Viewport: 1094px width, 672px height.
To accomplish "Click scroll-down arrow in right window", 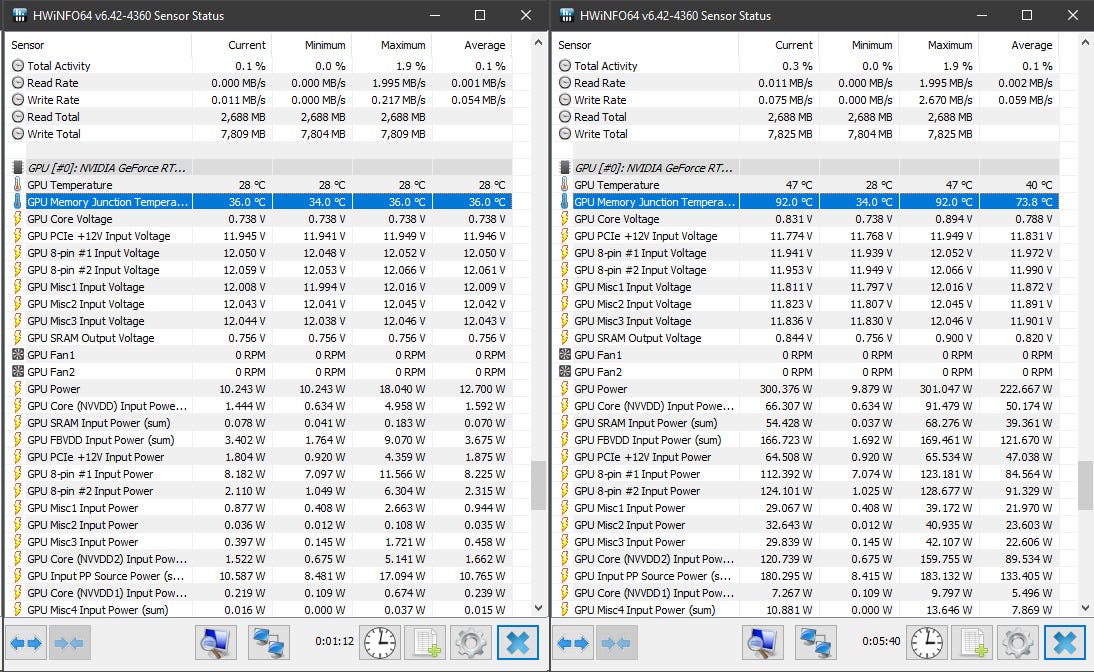I will point(1085,608).
